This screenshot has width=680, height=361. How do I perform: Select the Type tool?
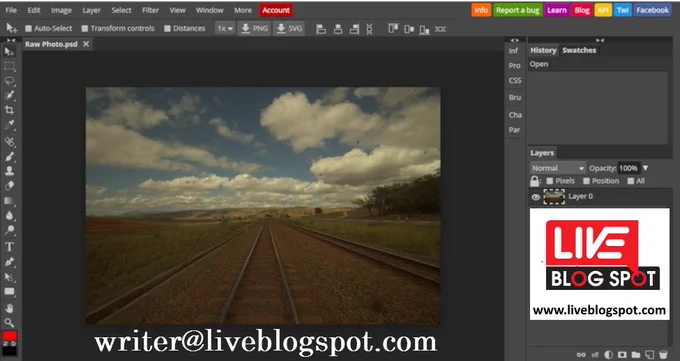pyautogui.click(x=9, y=247)
